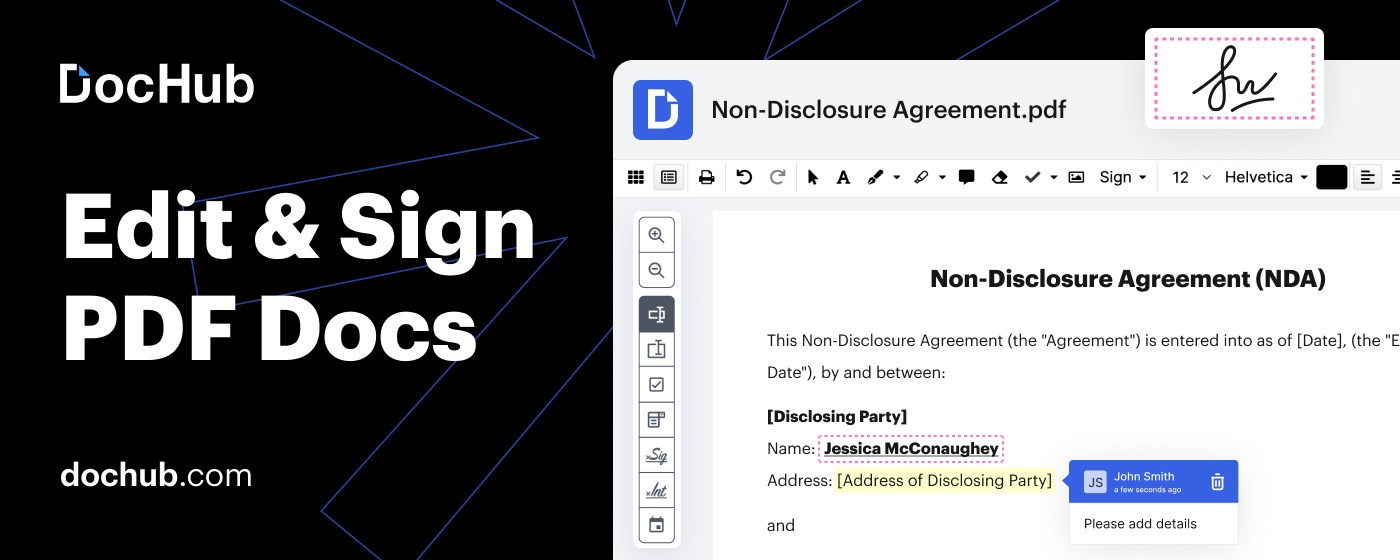
Task: Click the DocHub blue app icon
Action: tap(663, 109)
